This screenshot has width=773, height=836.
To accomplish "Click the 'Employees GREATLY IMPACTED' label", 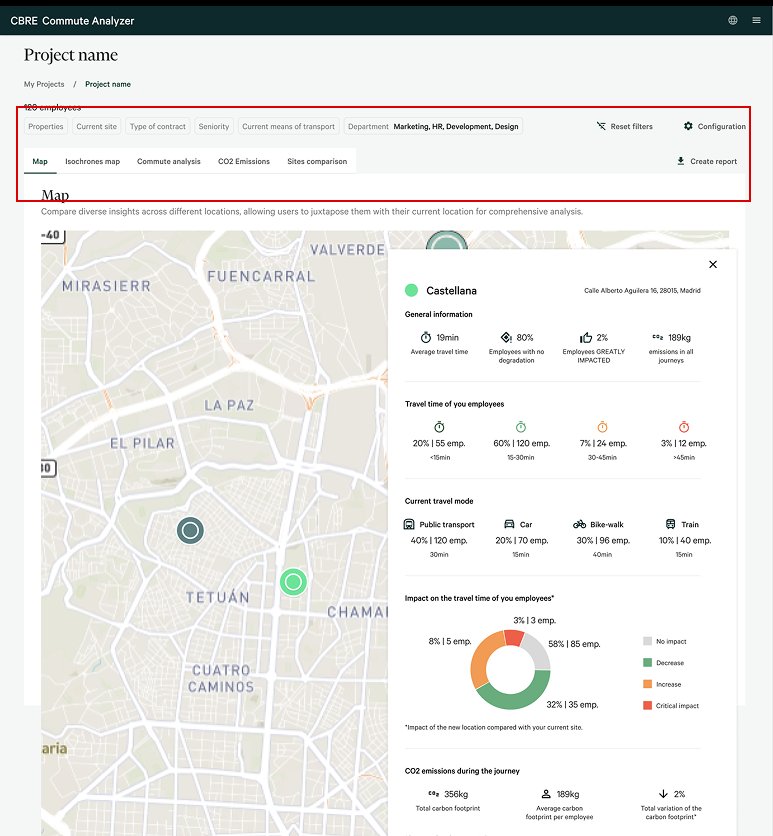I will tap(593, 356).
